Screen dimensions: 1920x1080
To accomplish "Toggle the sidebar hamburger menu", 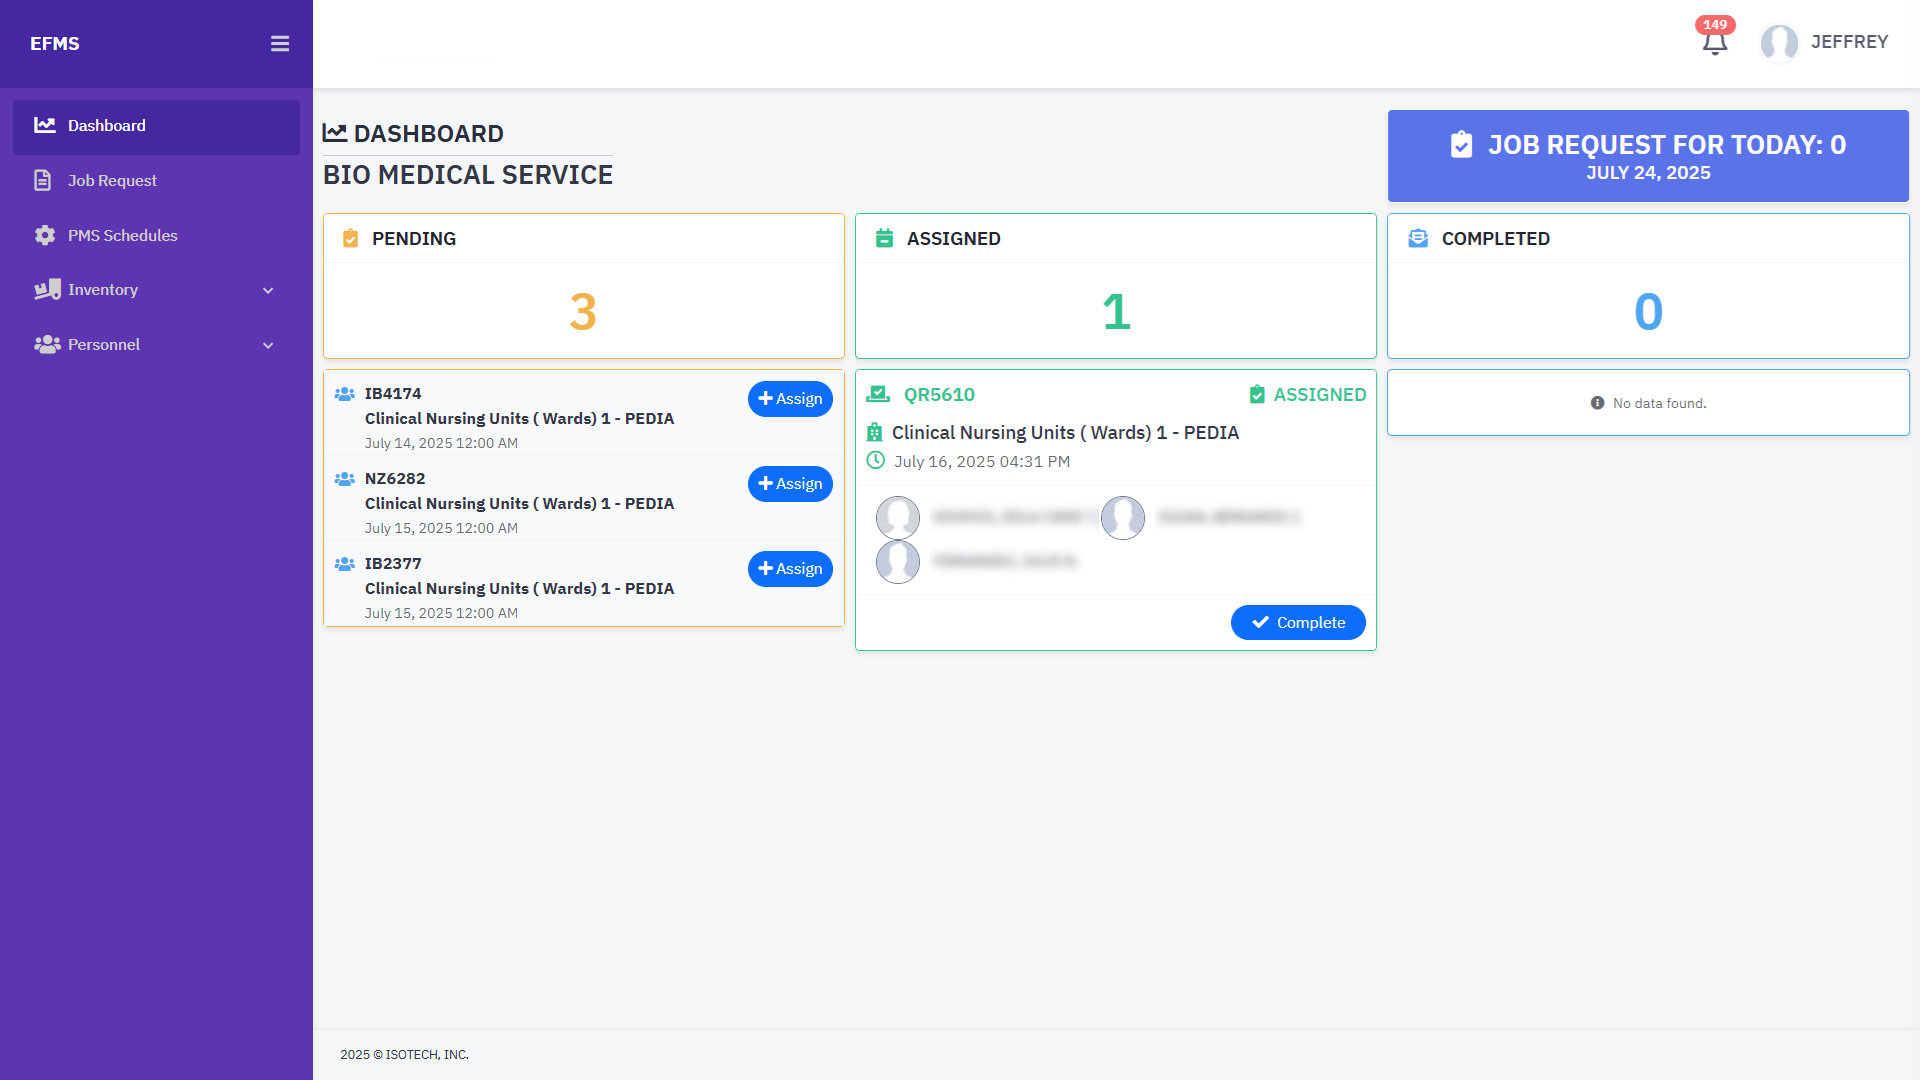I will tap(280, 44).
